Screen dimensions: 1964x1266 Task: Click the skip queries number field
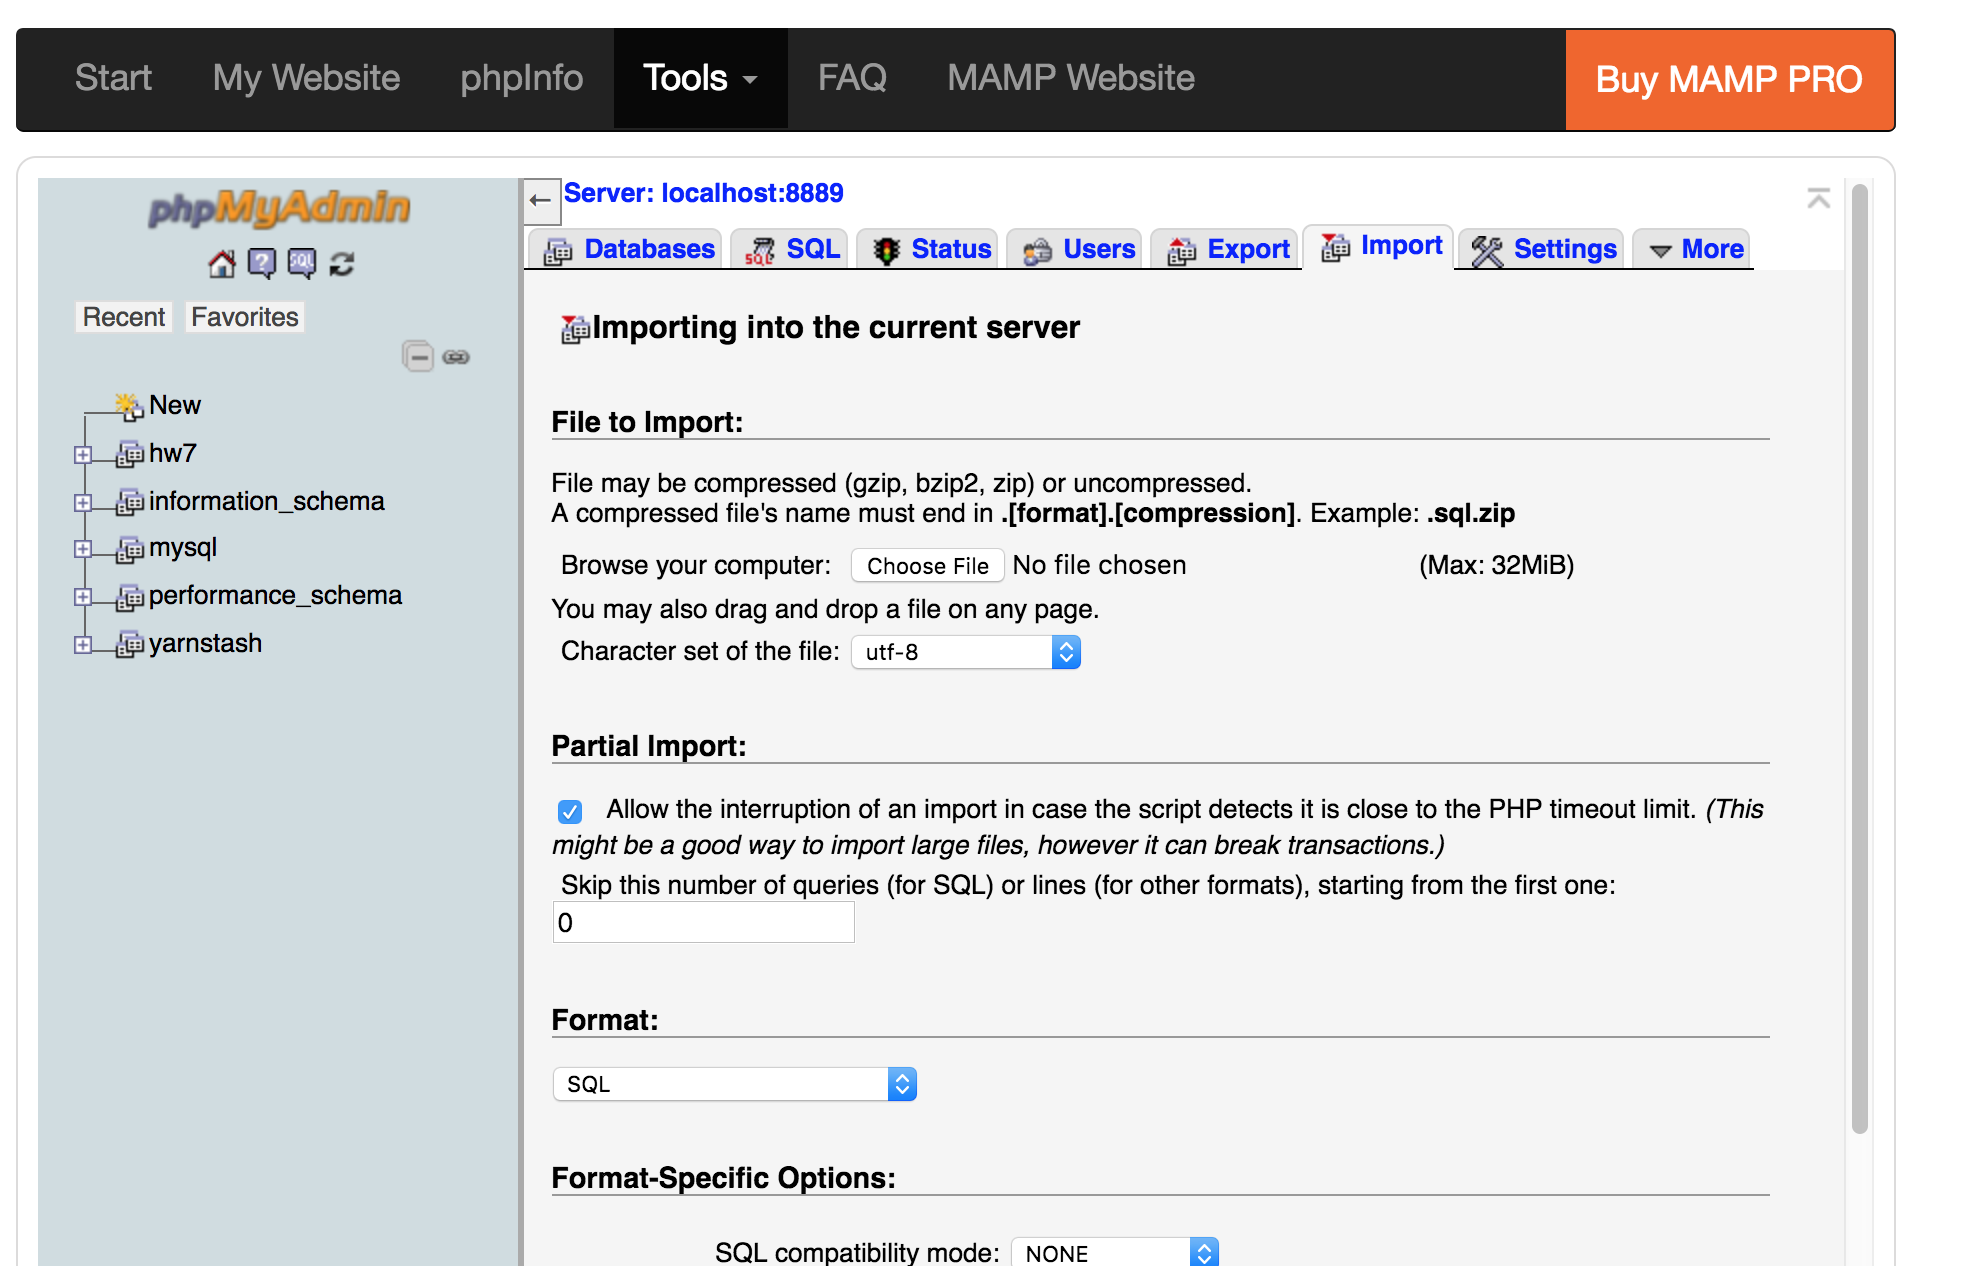tap(704, 923)
